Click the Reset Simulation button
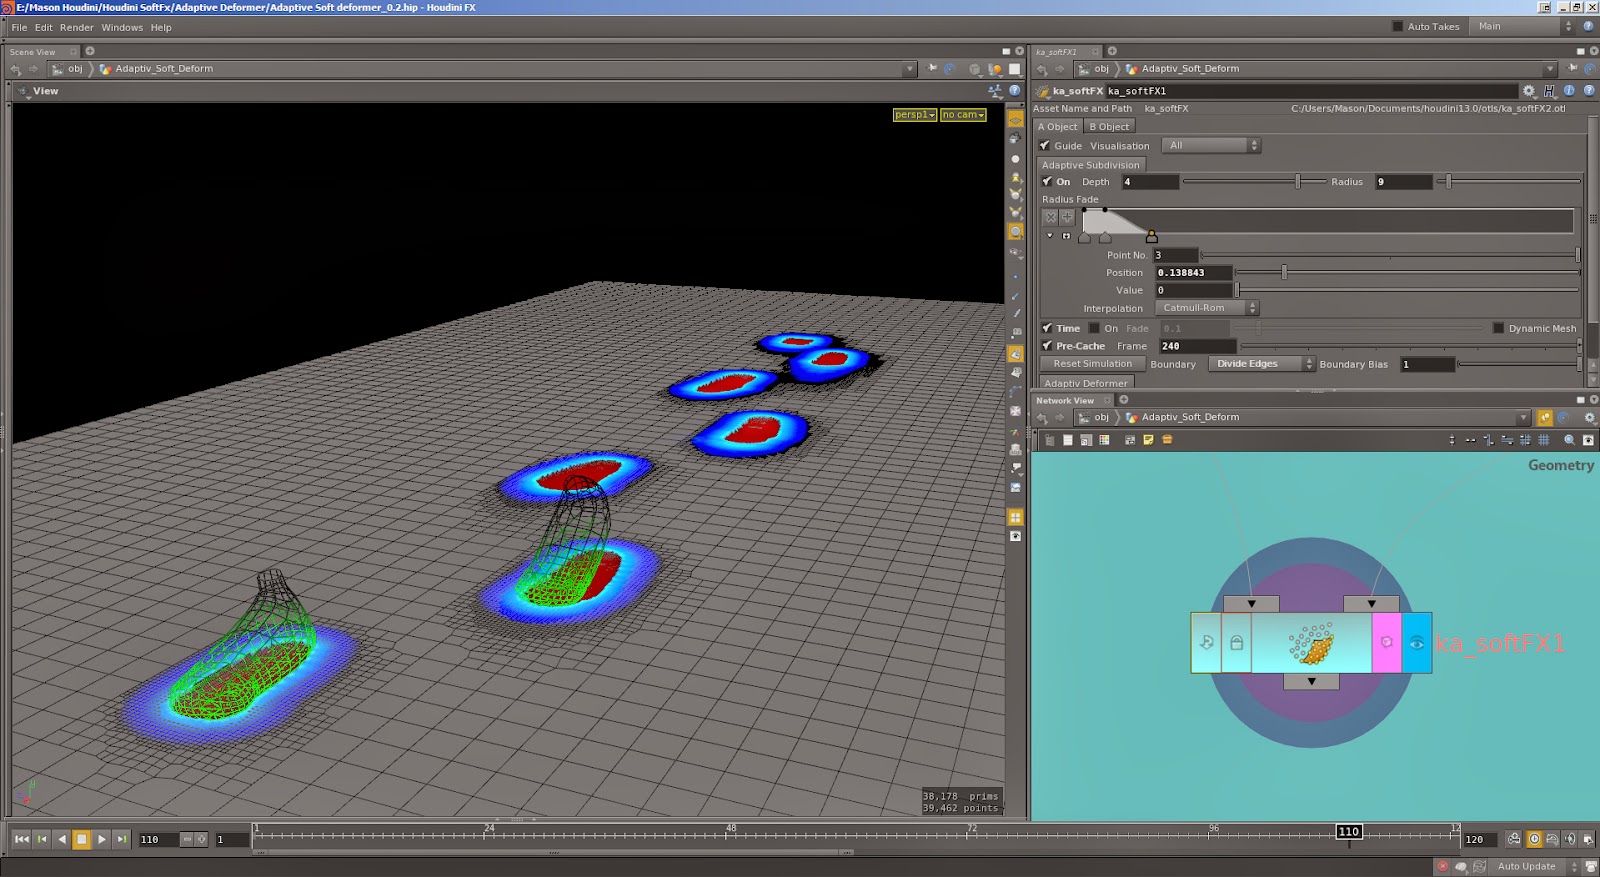 click(1092, 364)
